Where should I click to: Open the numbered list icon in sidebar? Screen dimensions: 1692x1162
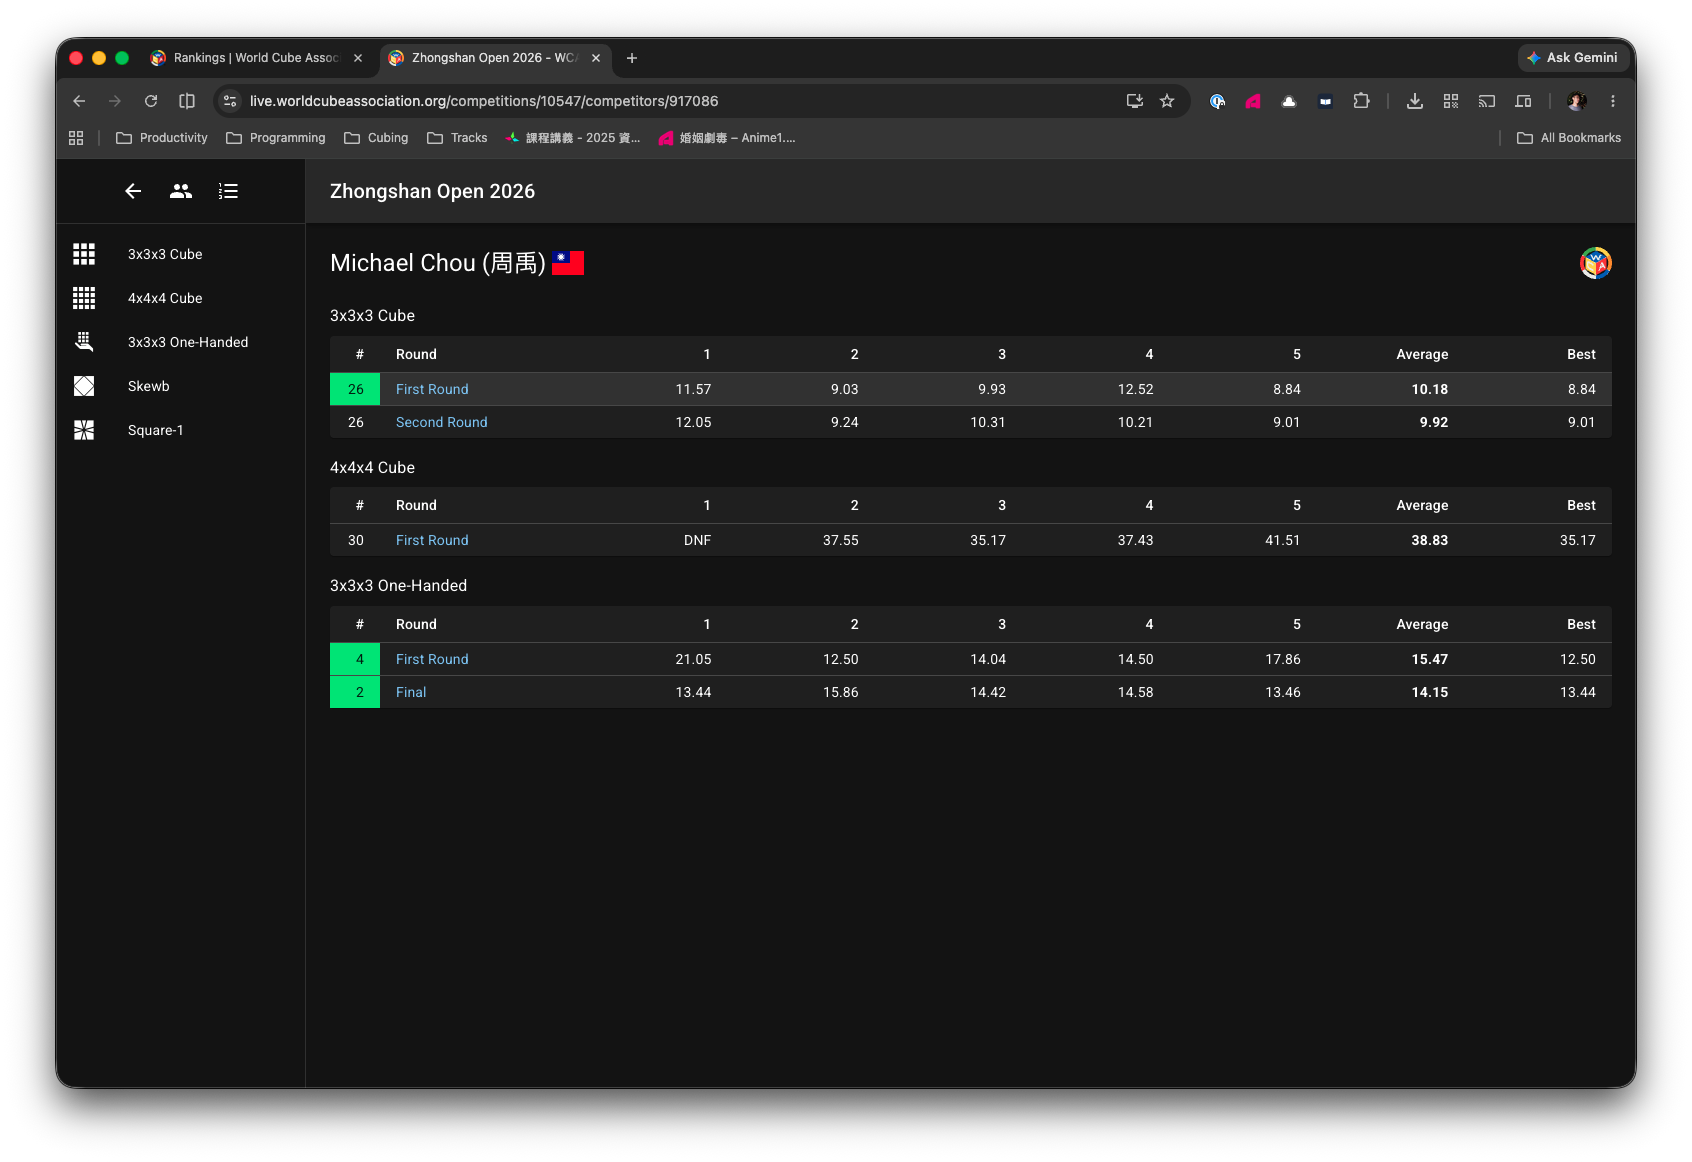(x=228, y=191)
